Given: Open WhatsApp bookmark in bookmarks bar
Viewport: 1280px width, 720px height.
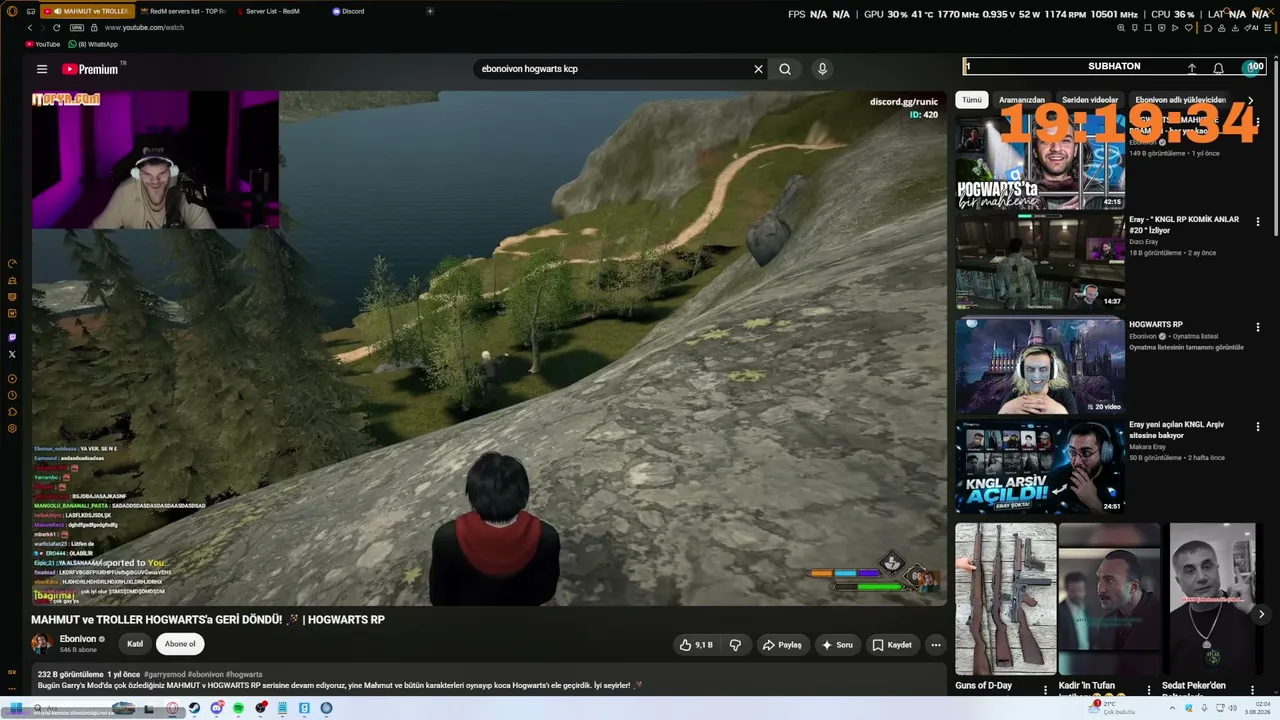Looking at the screenshot, I should 93,44.
